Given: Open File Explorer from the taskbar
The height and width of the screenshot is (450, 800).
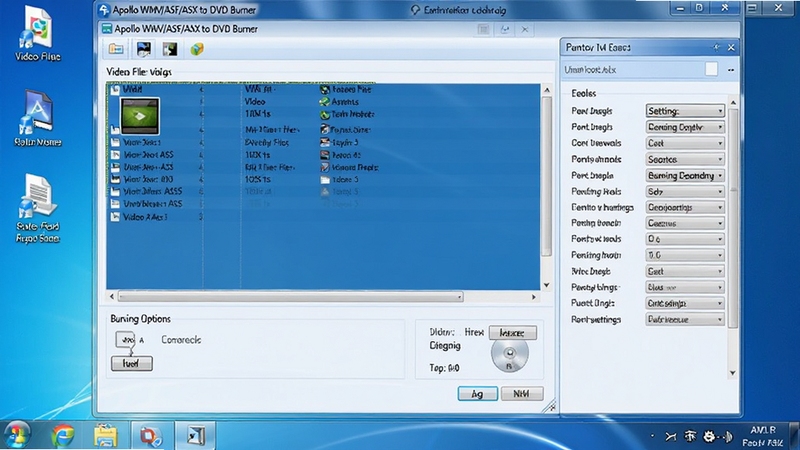Looking at the screenshot, I should click(x=106, y=436).
